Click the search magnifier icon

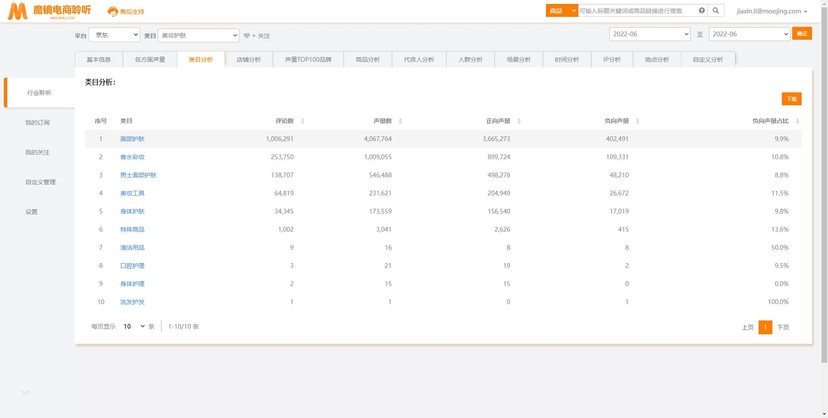716,11
